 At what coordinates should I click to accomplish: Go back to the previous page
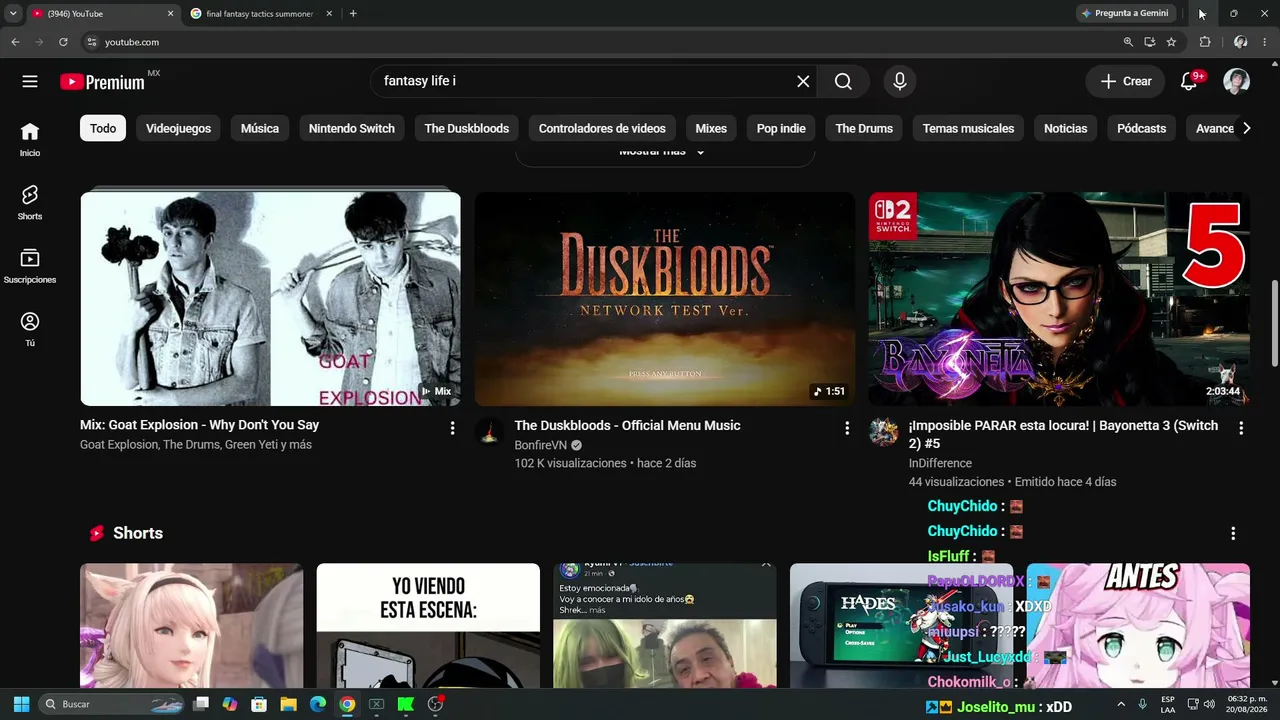[x=15, y=42]
